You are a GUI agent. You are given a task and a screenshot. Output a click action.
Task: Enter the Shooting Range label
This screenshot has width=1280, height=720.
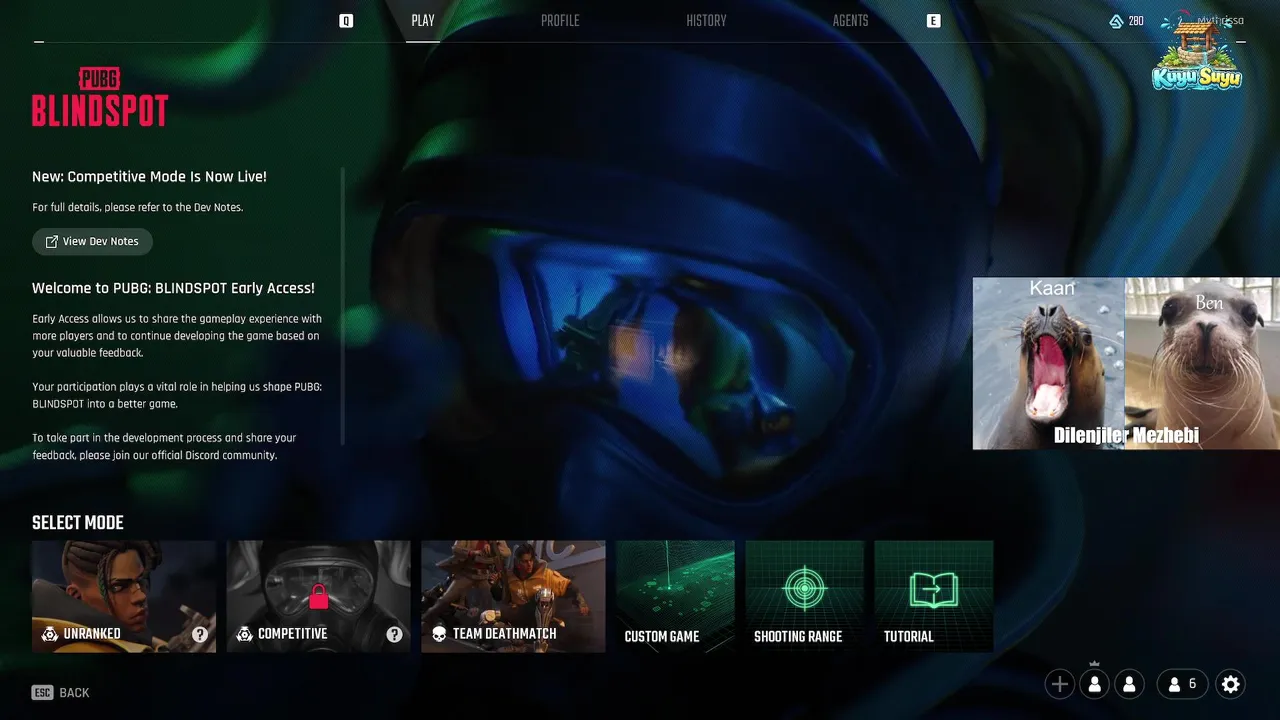pos(798,637)
